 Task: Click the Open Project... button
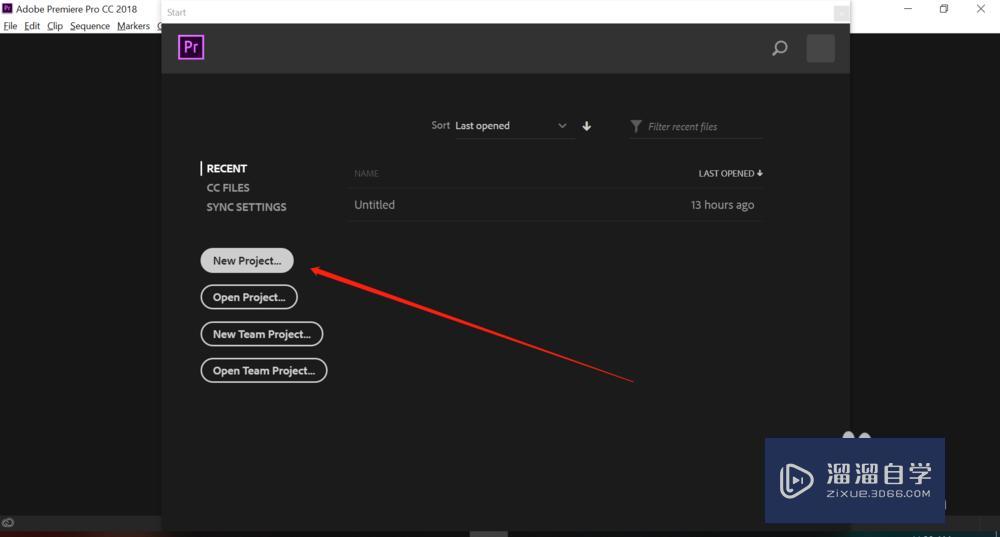coord(249,297)
